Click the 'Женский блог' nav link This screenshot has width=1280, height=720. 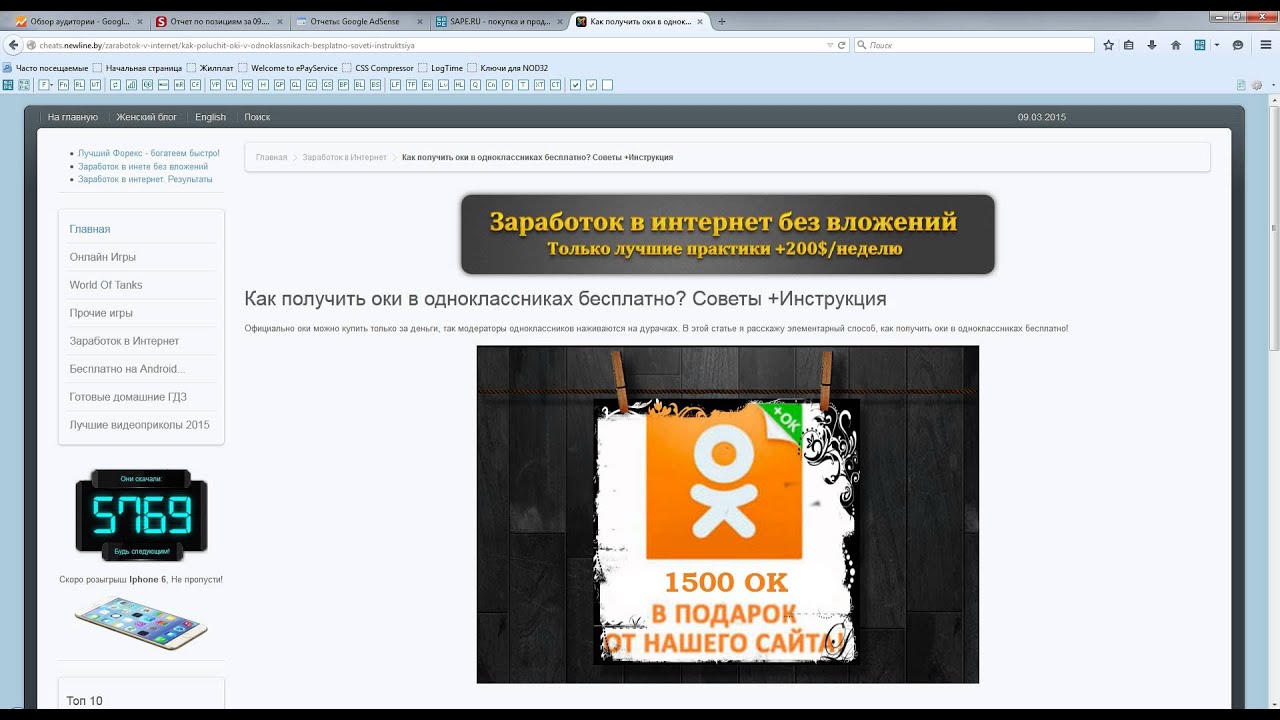click(146, 117)
